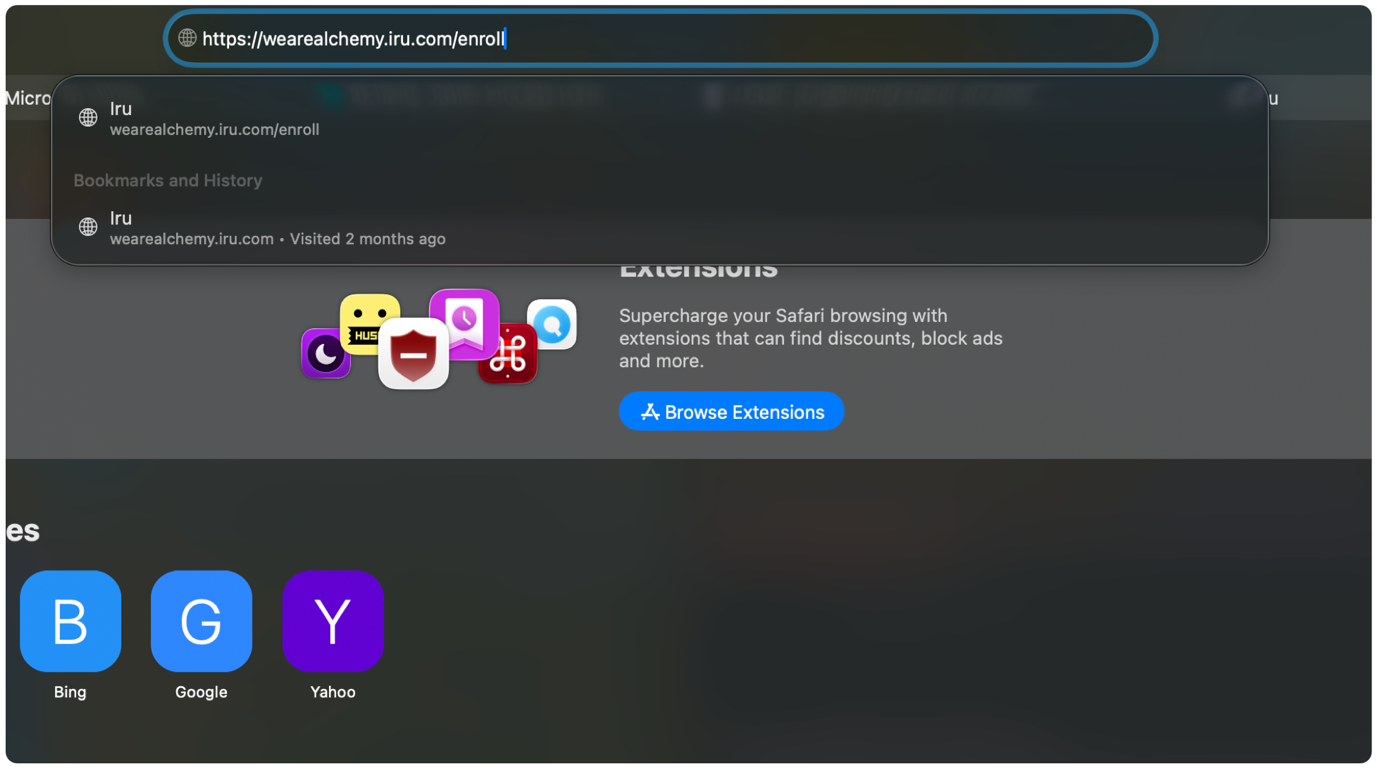The height and width of the screenshot is (769, 1377).
Task: Click the red command-key extension icon
Action: tap(508, 354)
